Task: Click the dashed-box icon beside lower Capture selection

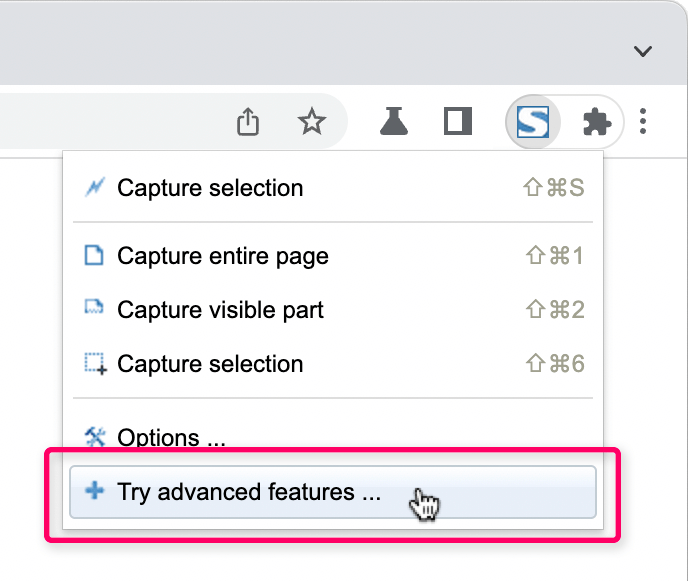Action: 95,364
